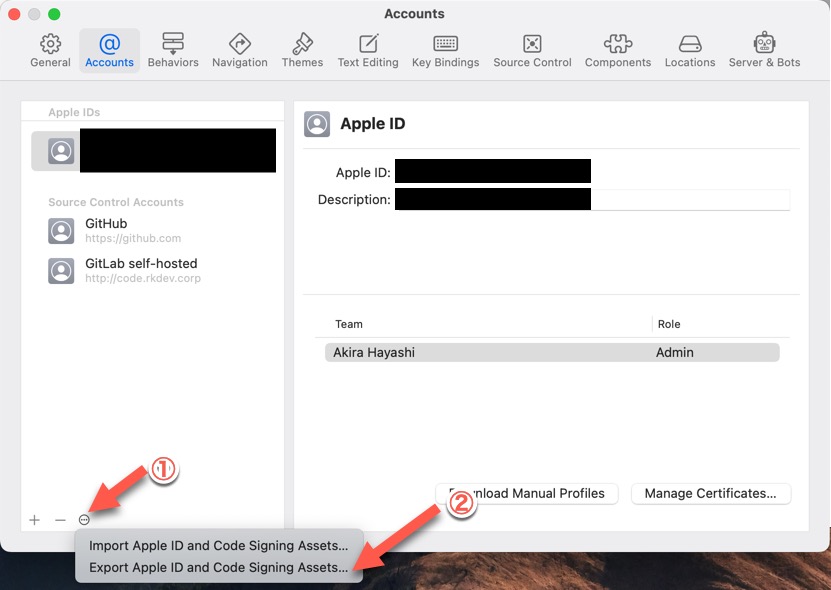The image size is (831, 590).
Task: Click the Team column header
Action: pos(349,324)
